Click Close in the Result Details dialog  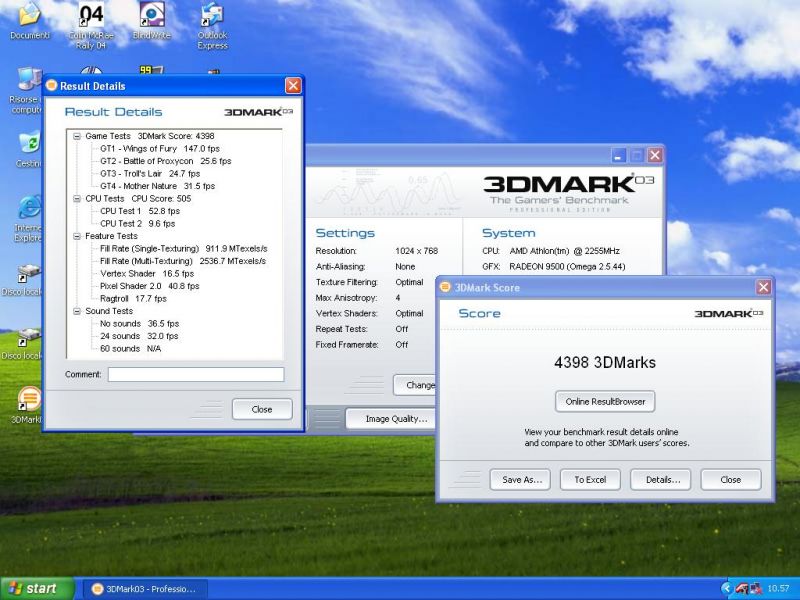click(x=262, y=409)
